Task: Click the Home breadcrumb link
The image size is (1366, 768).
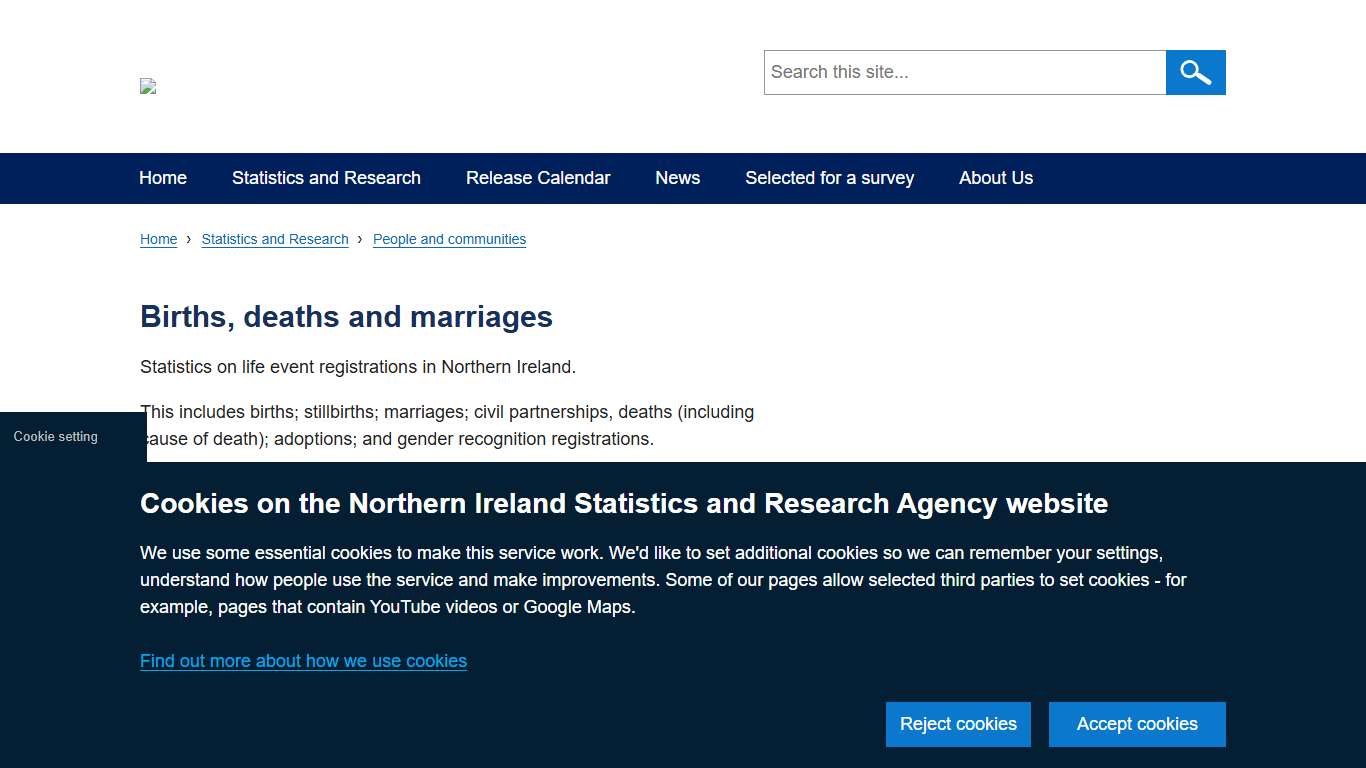Action: (158, 239)
